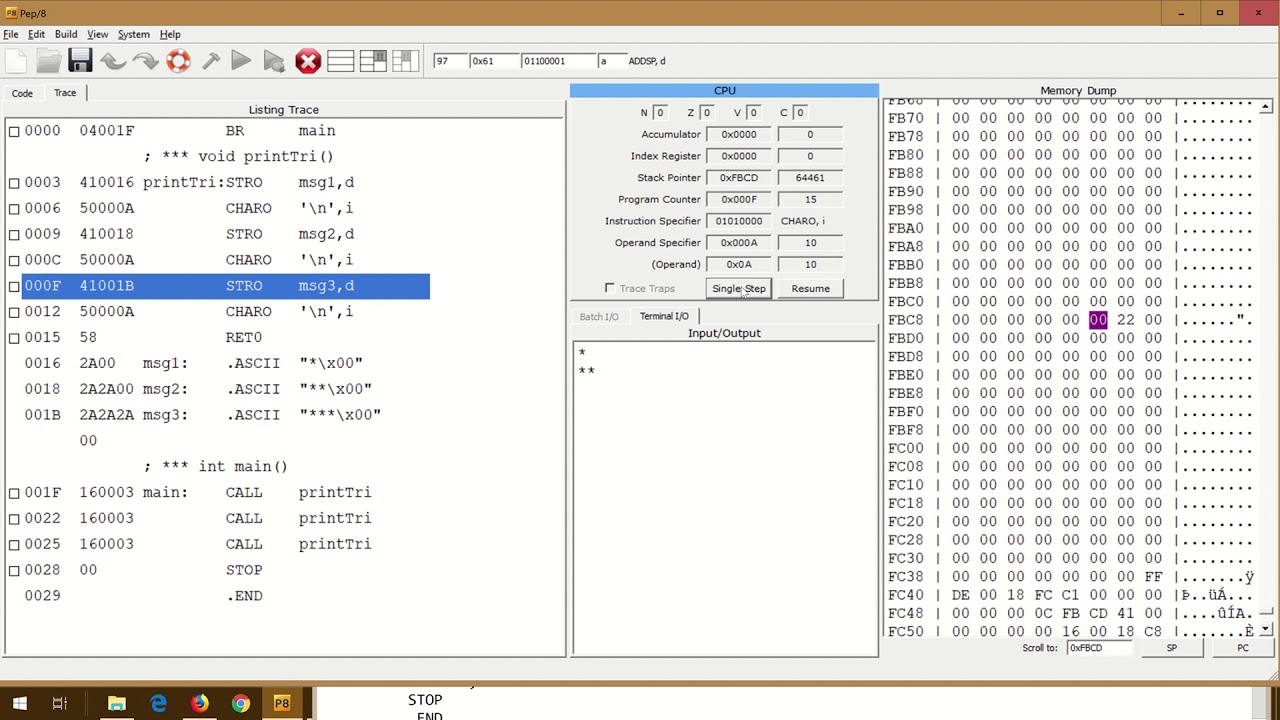Click memory dump scroll-down arrow
Viewport: 1280px width, 720px height.
click(x=1266, y=629)
